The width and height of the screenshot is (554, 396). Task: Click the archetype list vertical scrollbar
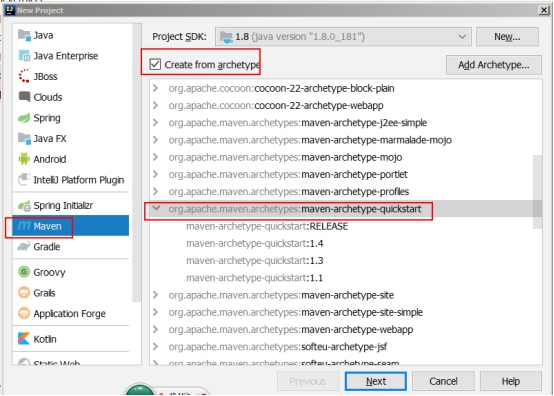click(537, 191)
